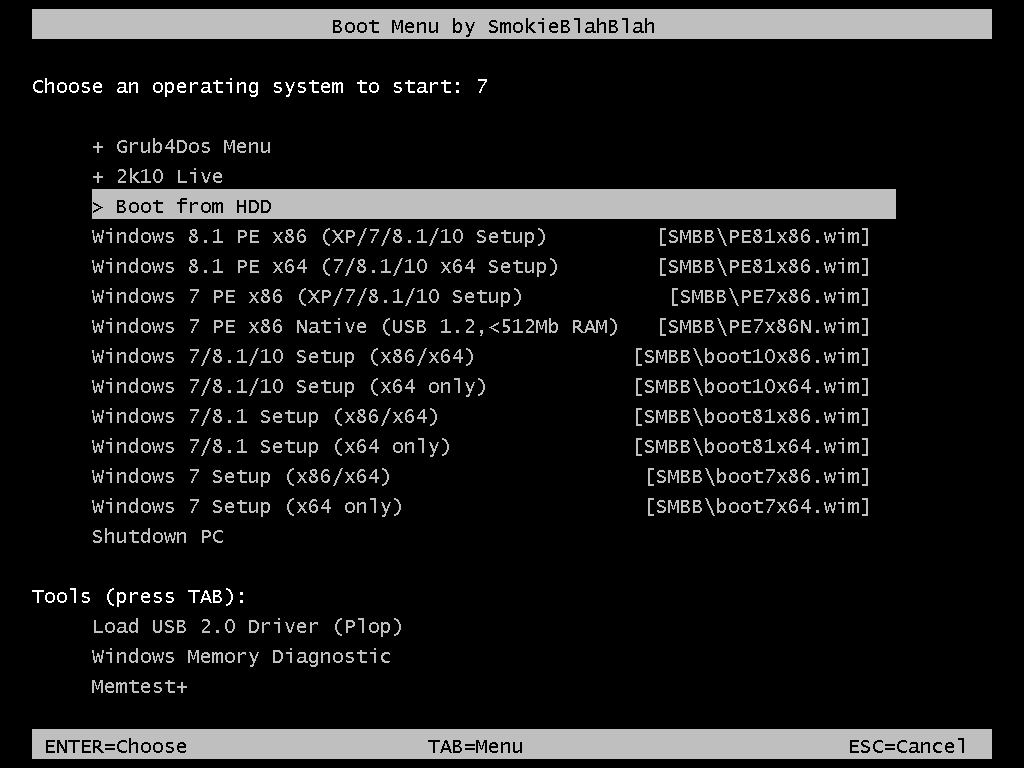The image size is (1024, 768).
Task: Select the Shutdown PC option
Action: click(158, 537)
